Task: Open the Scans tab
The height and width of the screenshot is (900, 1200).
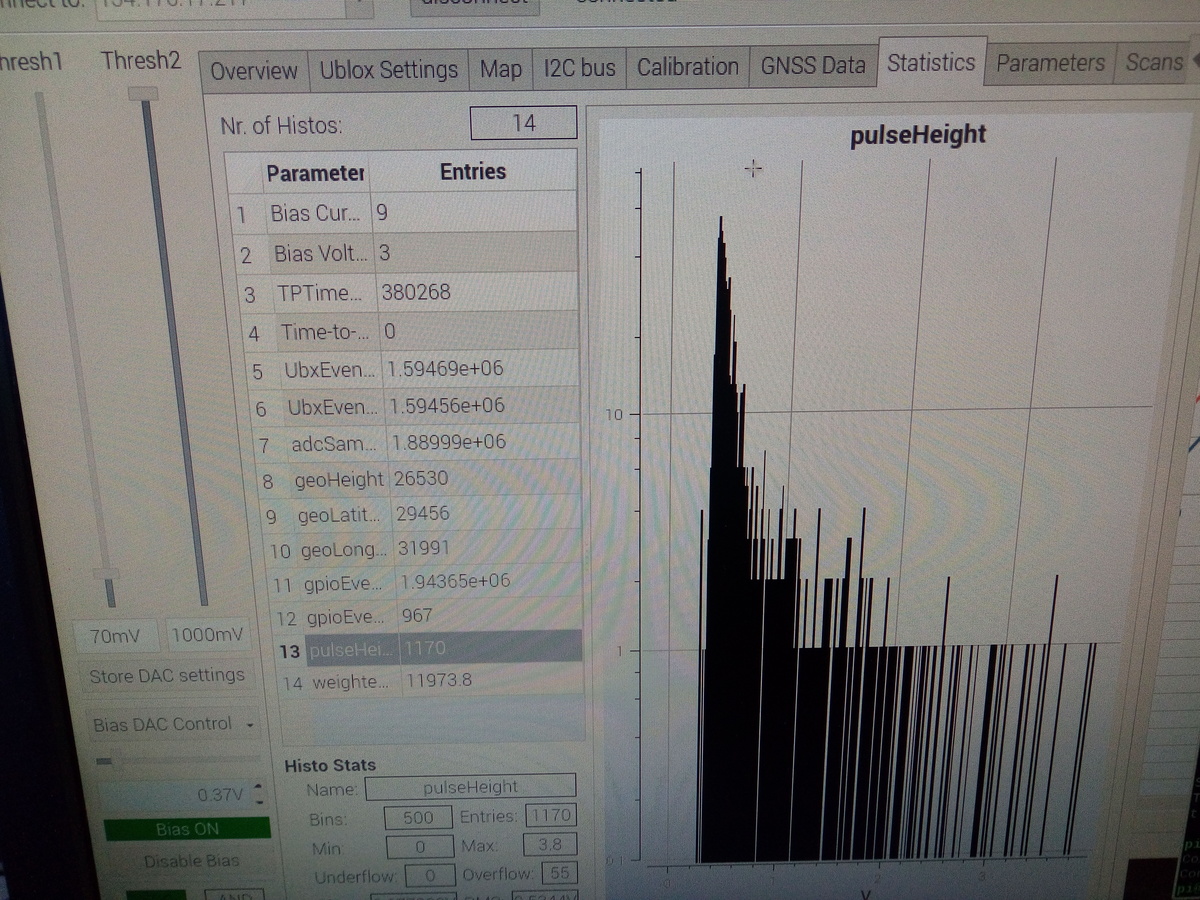Action: coord(1155,62)
